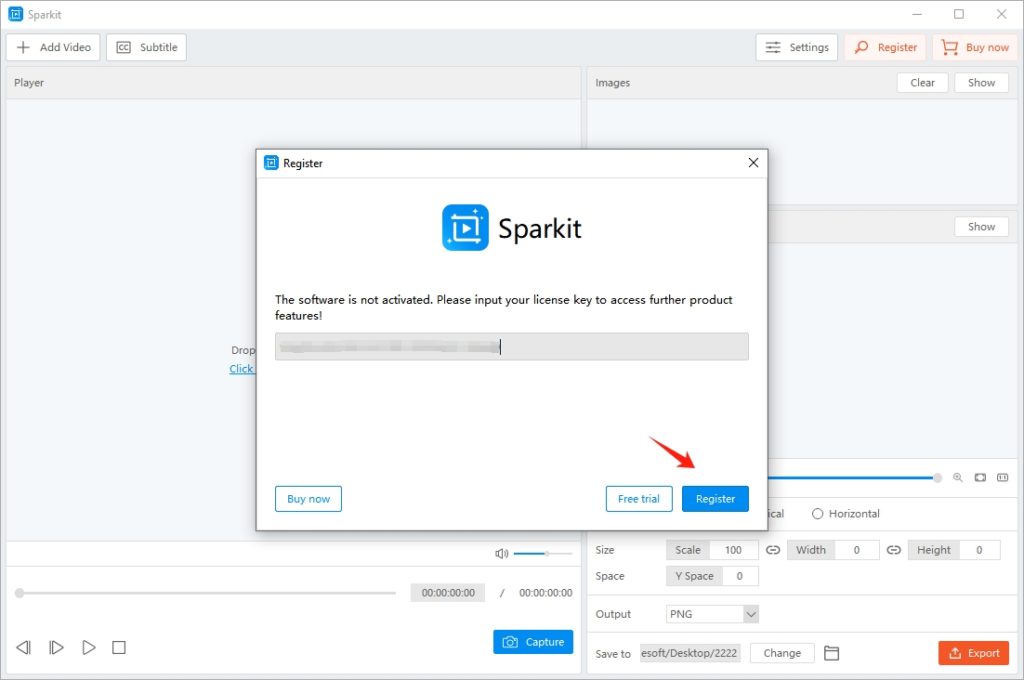Export the stitched image

(974, 653)
